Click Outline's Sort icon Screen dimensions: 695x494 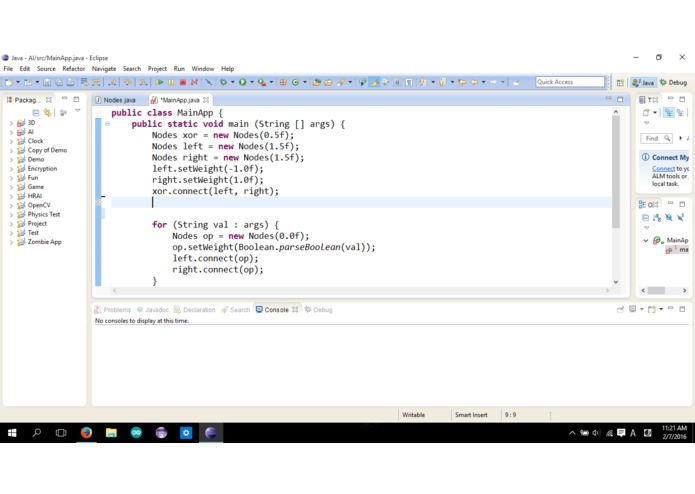click(x=657, y=218)
